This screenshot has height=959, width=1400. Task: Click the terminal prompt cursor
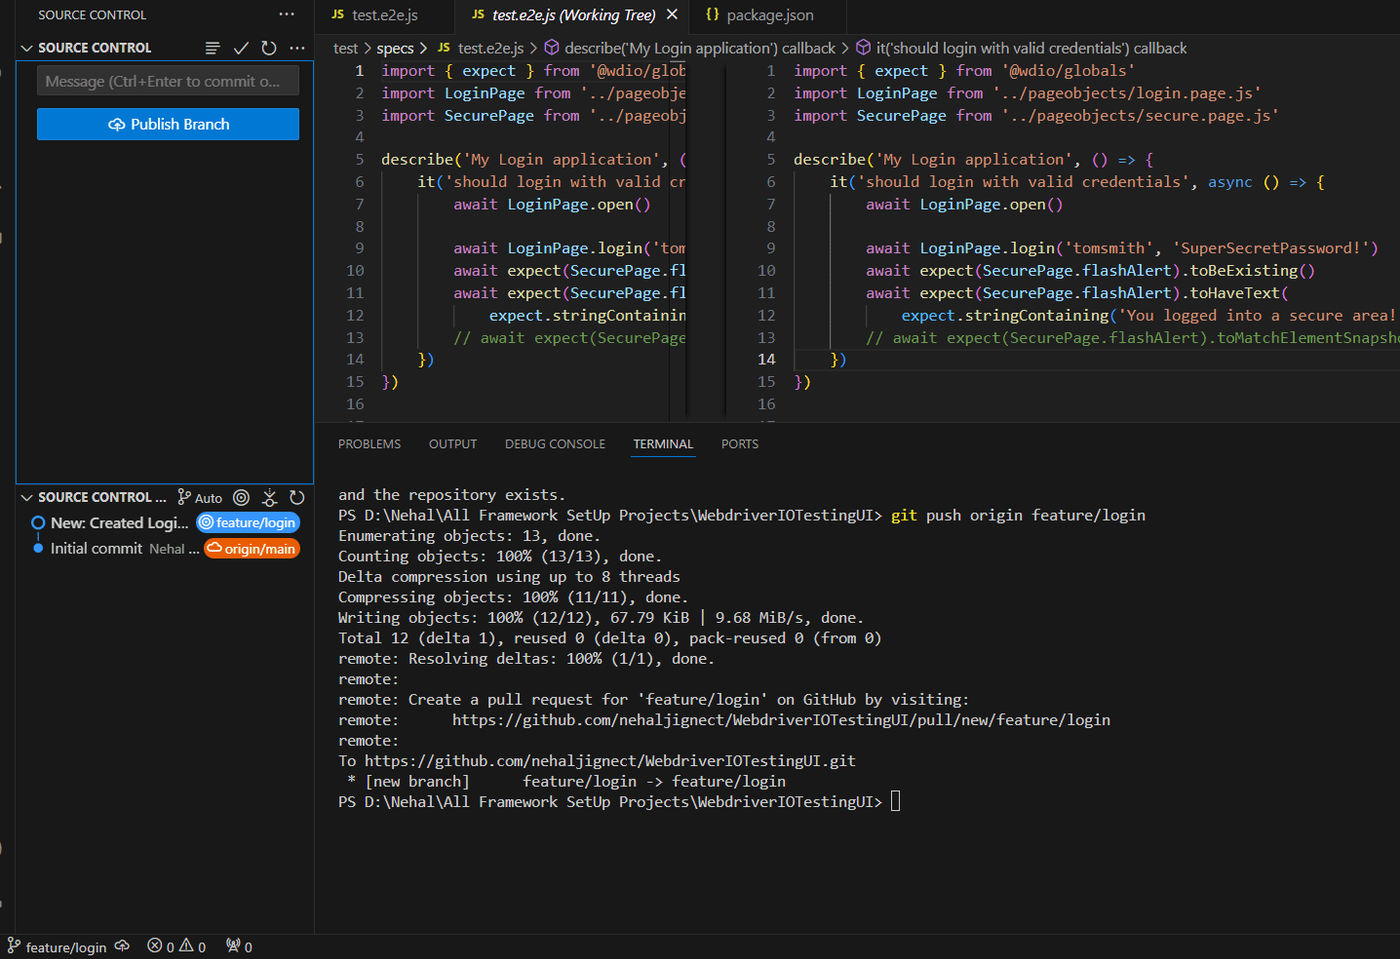click(x=895, y=802)
